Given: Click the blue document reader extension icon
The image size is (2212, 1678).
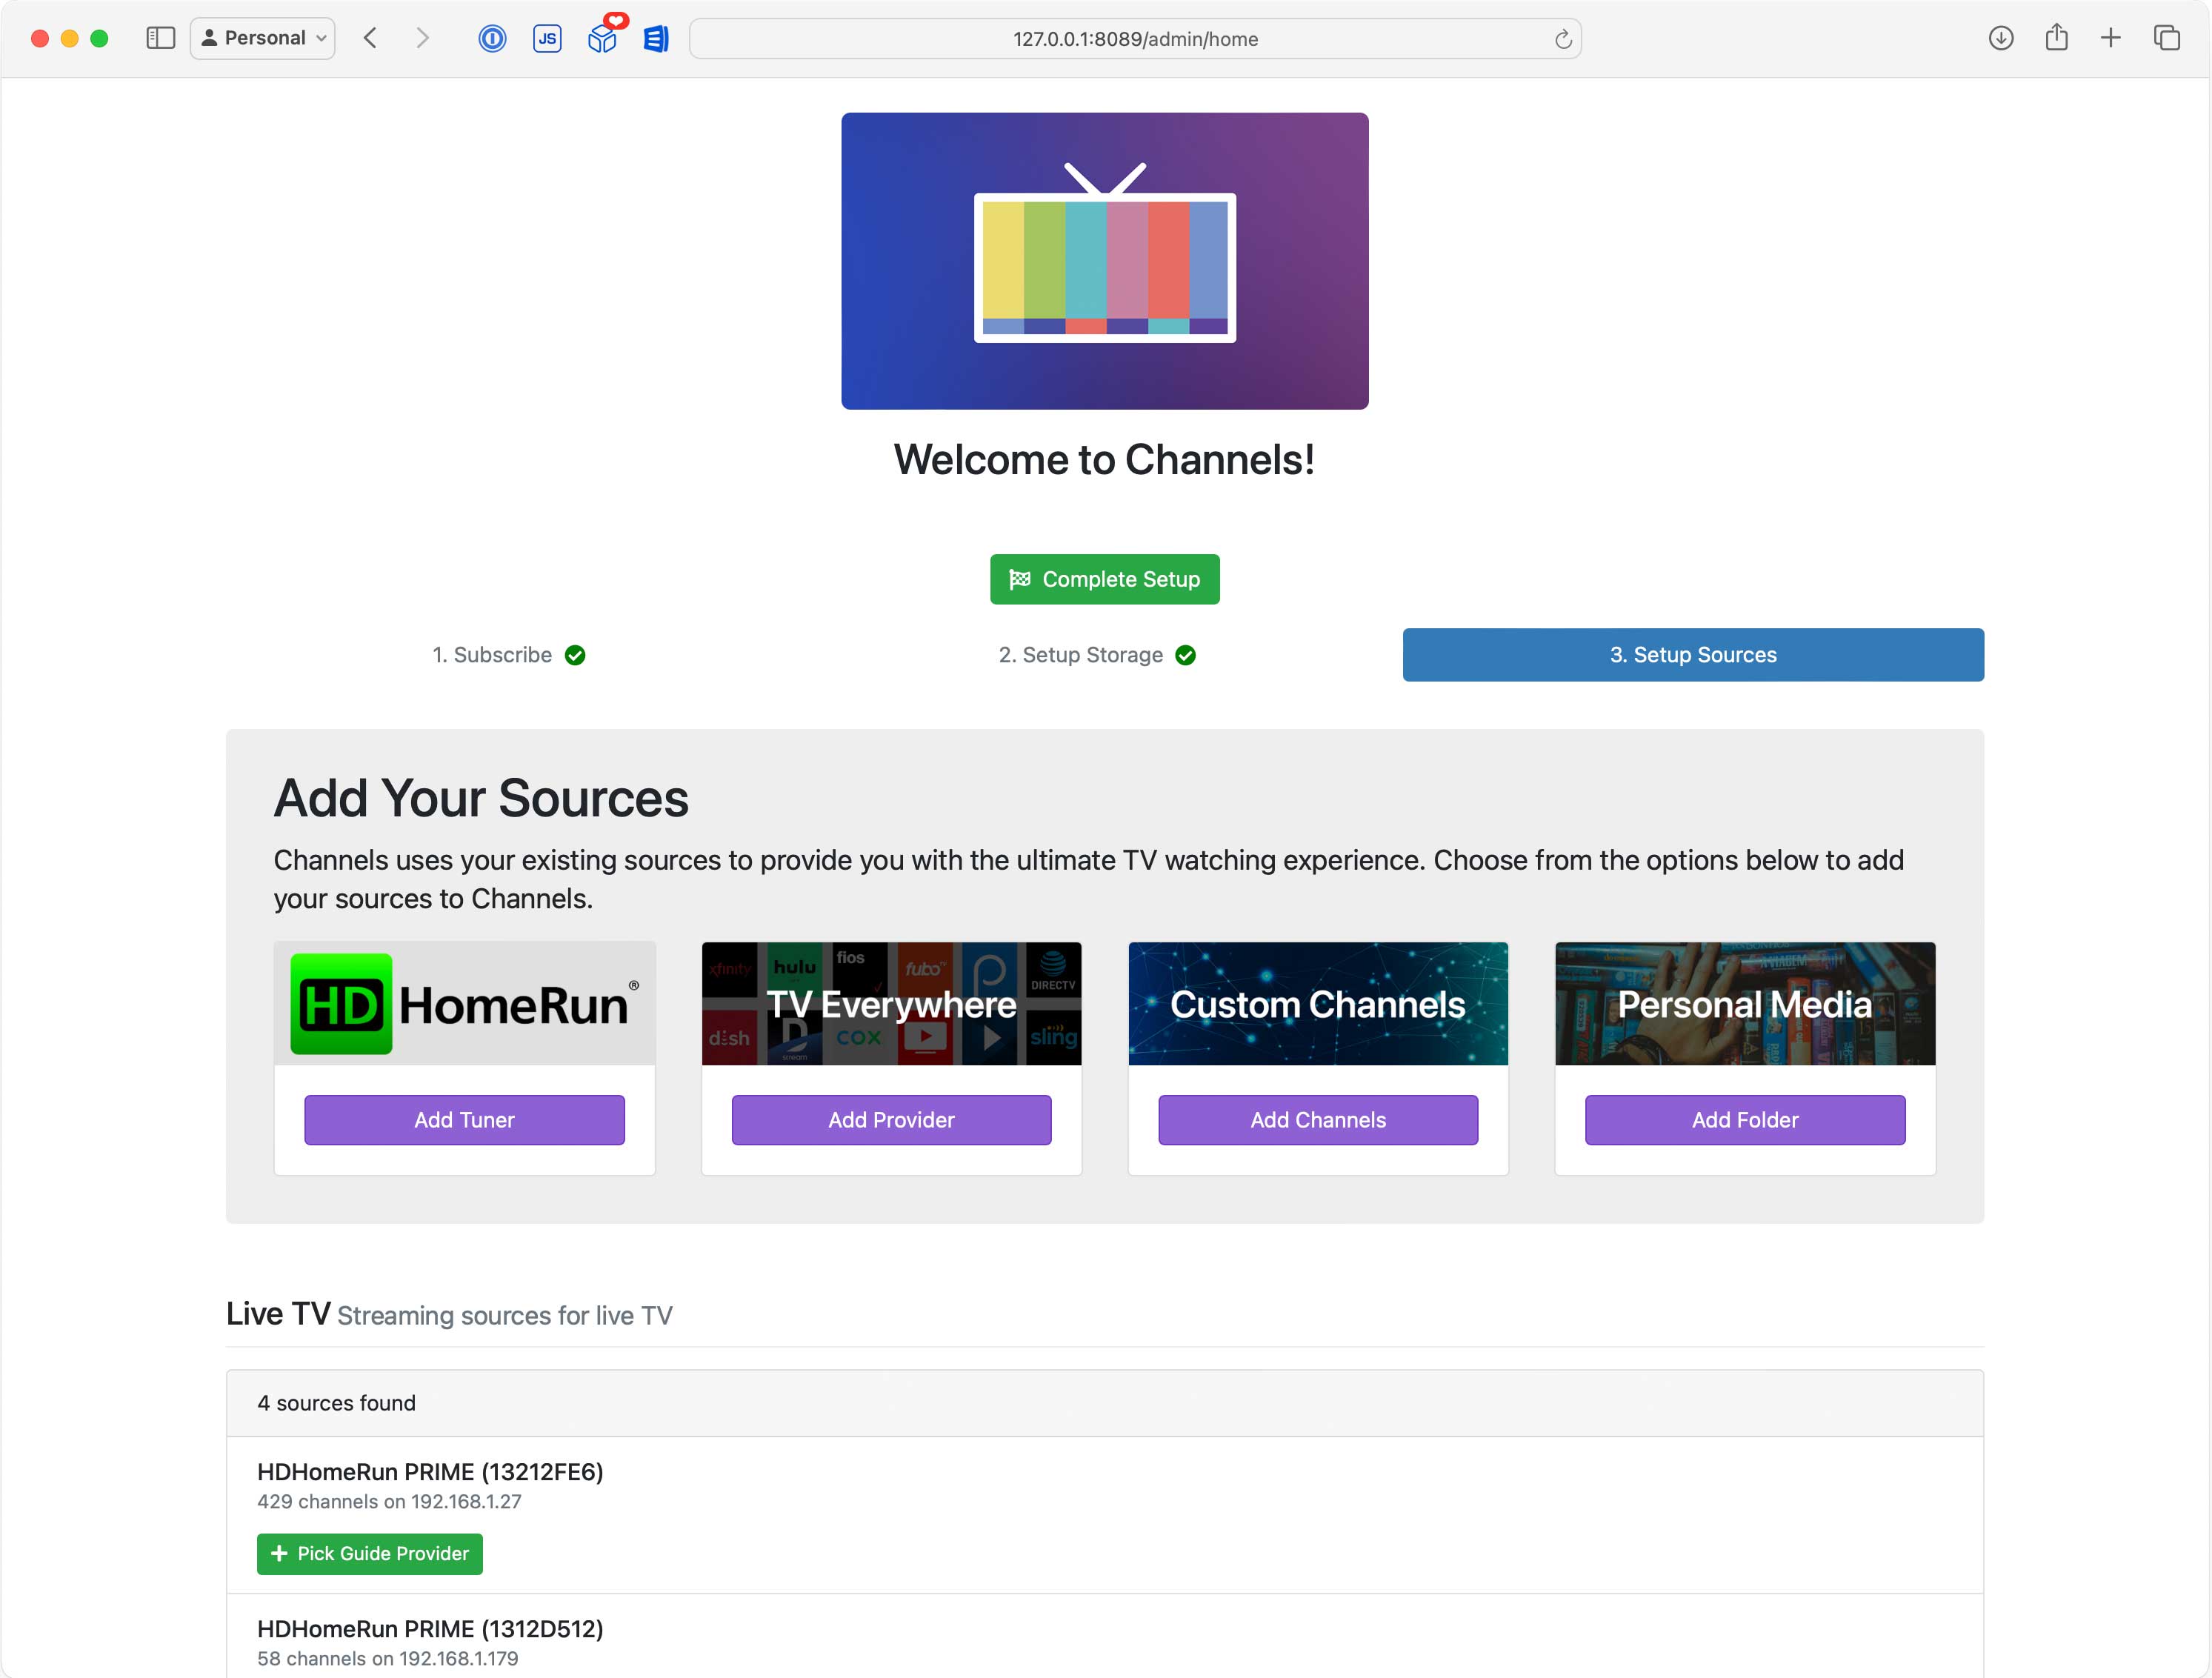Looking at the screenshot, I should click(656, 38).
